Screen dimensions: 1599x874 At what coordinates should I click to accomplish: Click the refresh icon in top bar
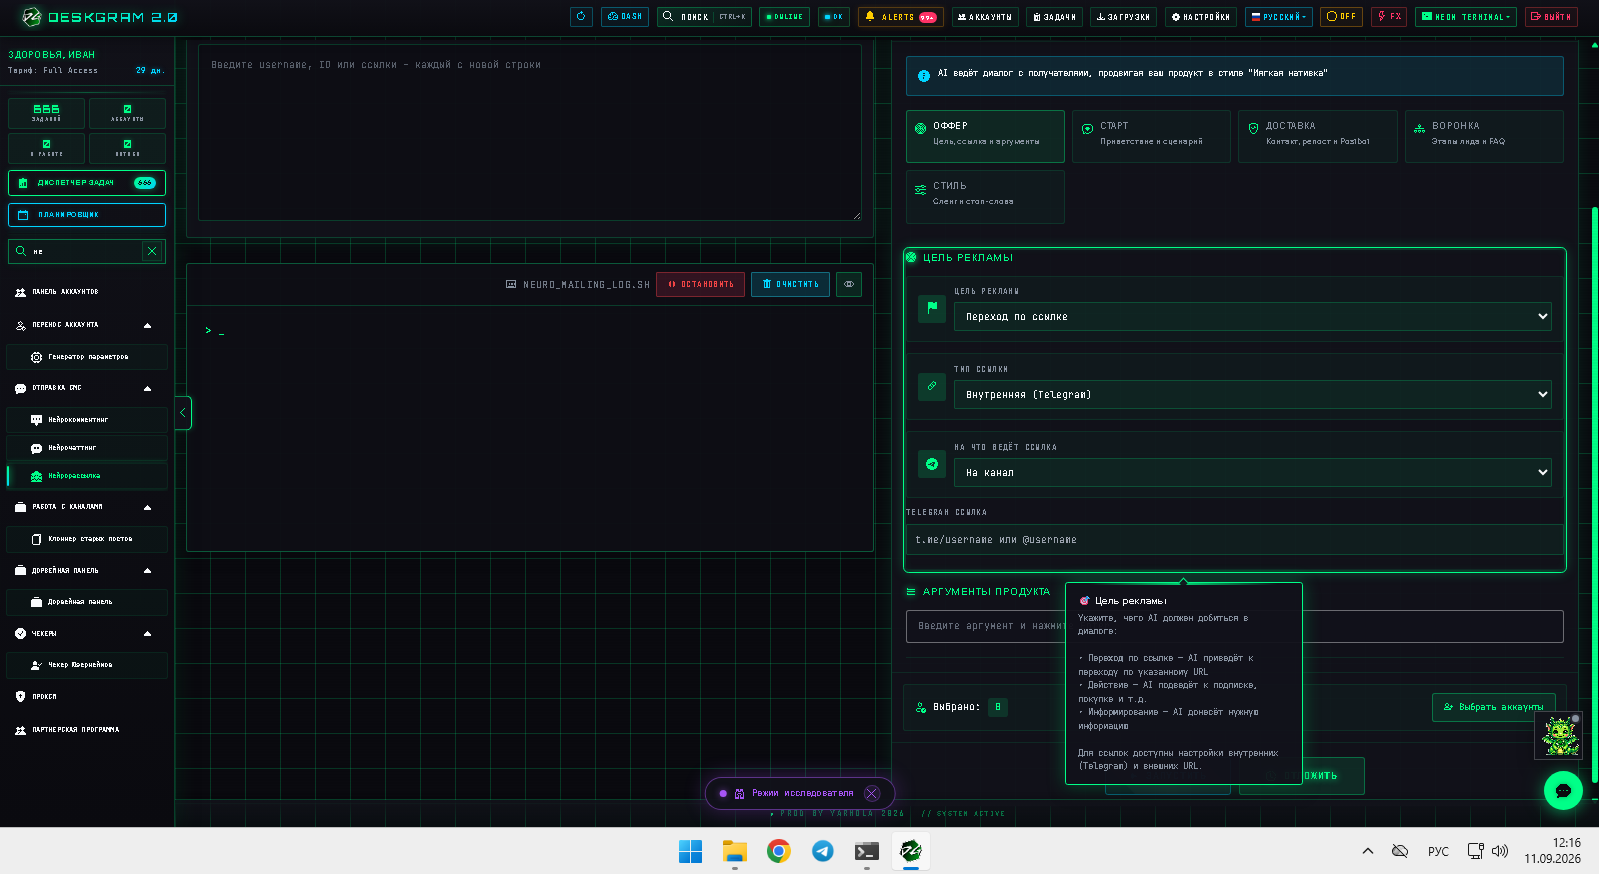[x=581, y=17]
